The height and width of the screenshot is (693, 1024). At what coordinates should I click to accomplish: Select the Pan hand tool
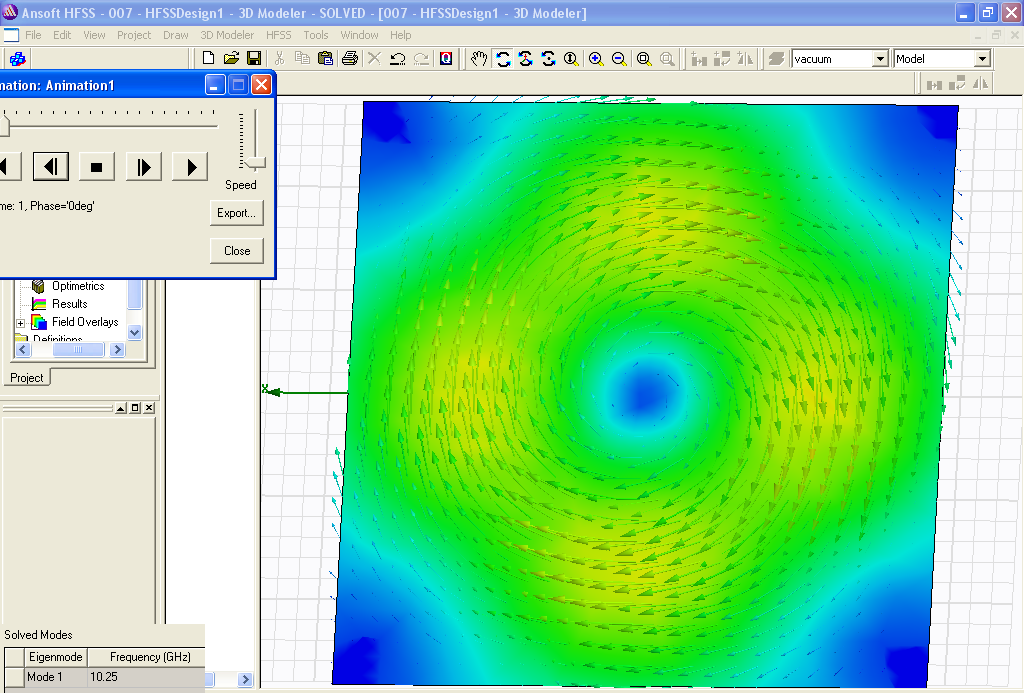coord(479,59)
